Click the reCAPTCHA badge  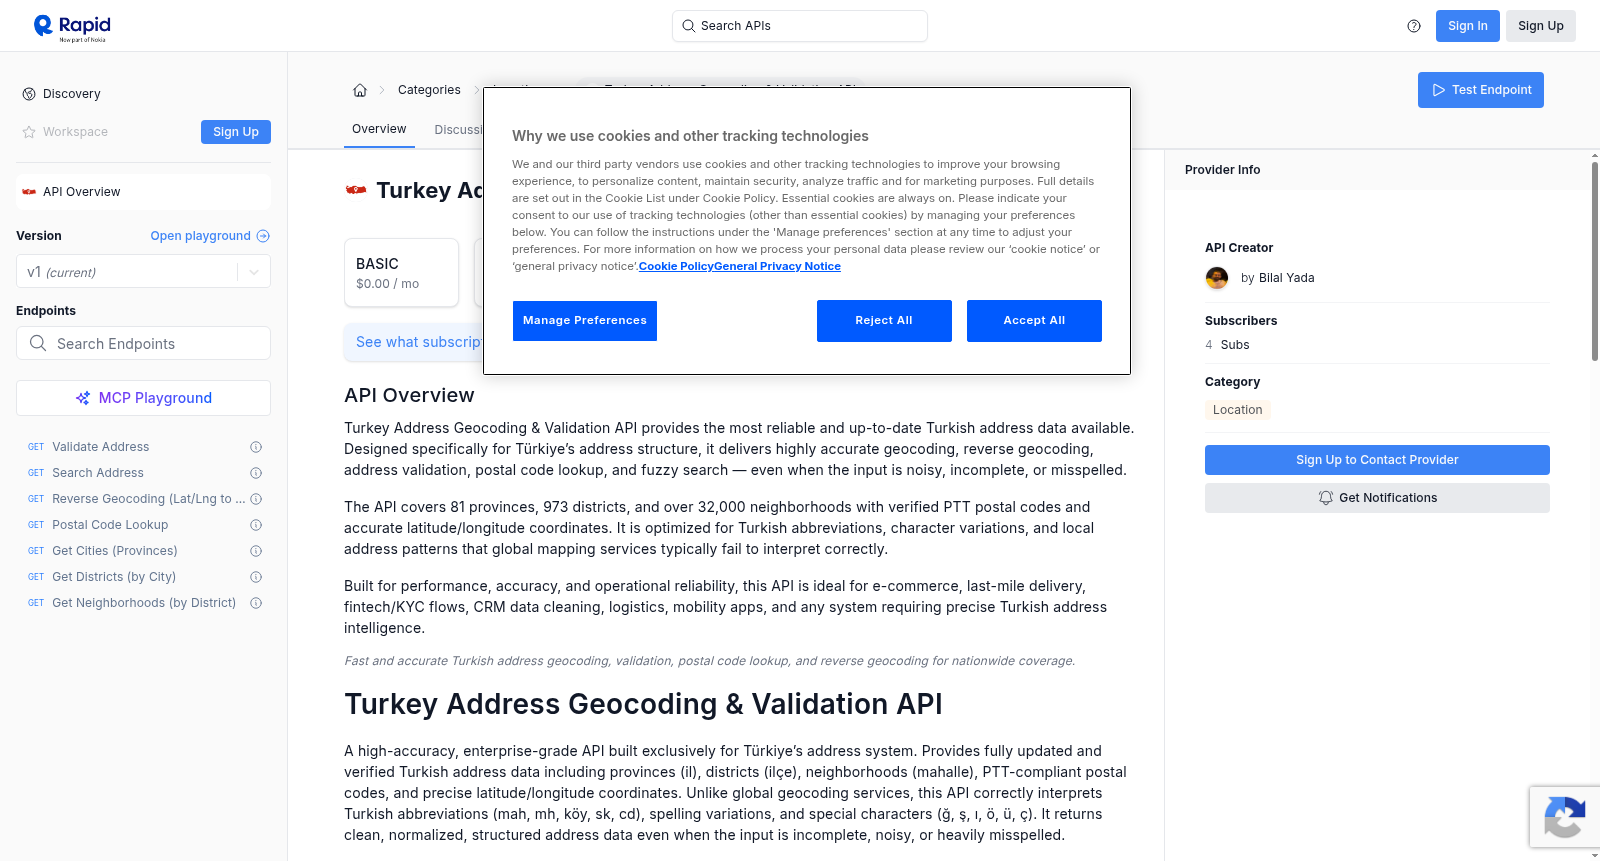(1564, 817)
